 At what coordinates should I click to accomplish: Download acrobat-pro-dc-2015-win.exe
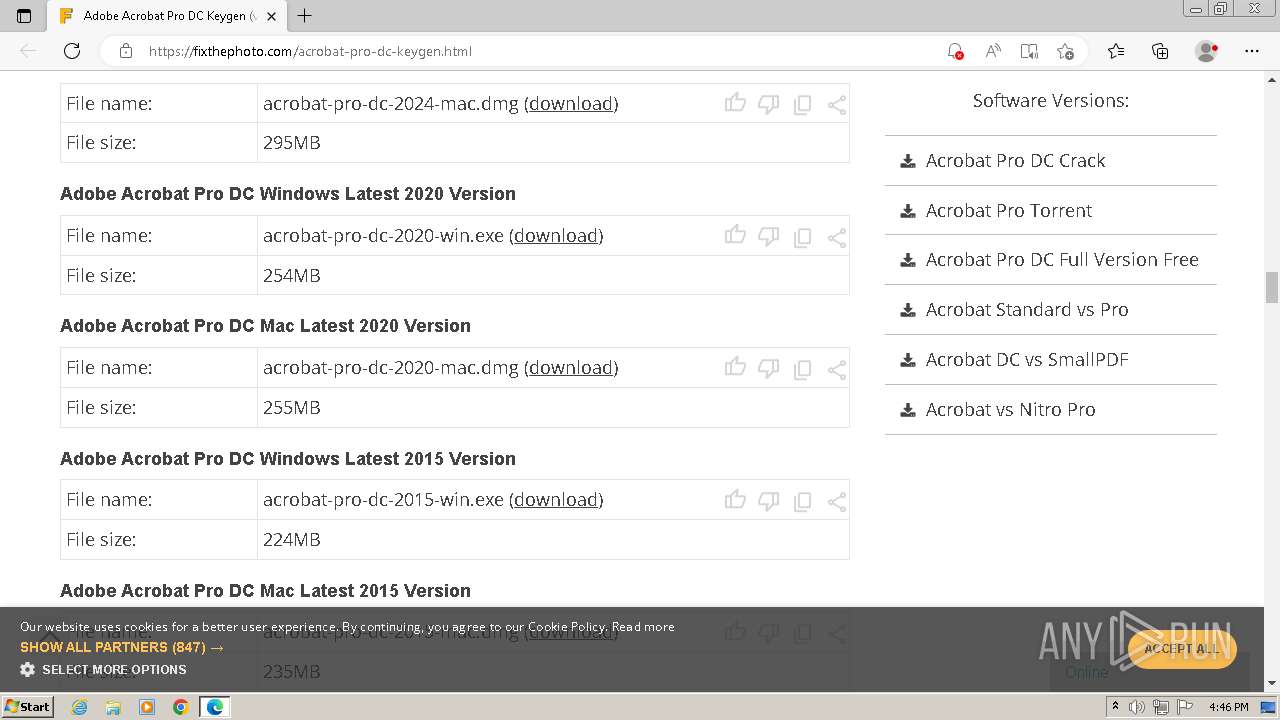[x=556, y=499]
